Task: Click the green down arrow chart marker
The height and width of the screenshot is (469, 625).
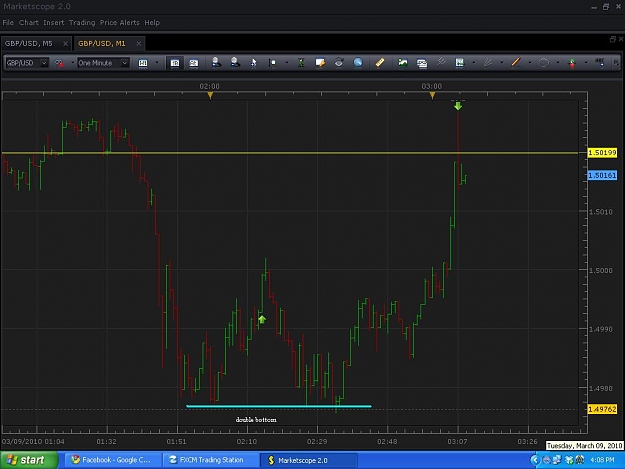Action: (x=458, y=106)
